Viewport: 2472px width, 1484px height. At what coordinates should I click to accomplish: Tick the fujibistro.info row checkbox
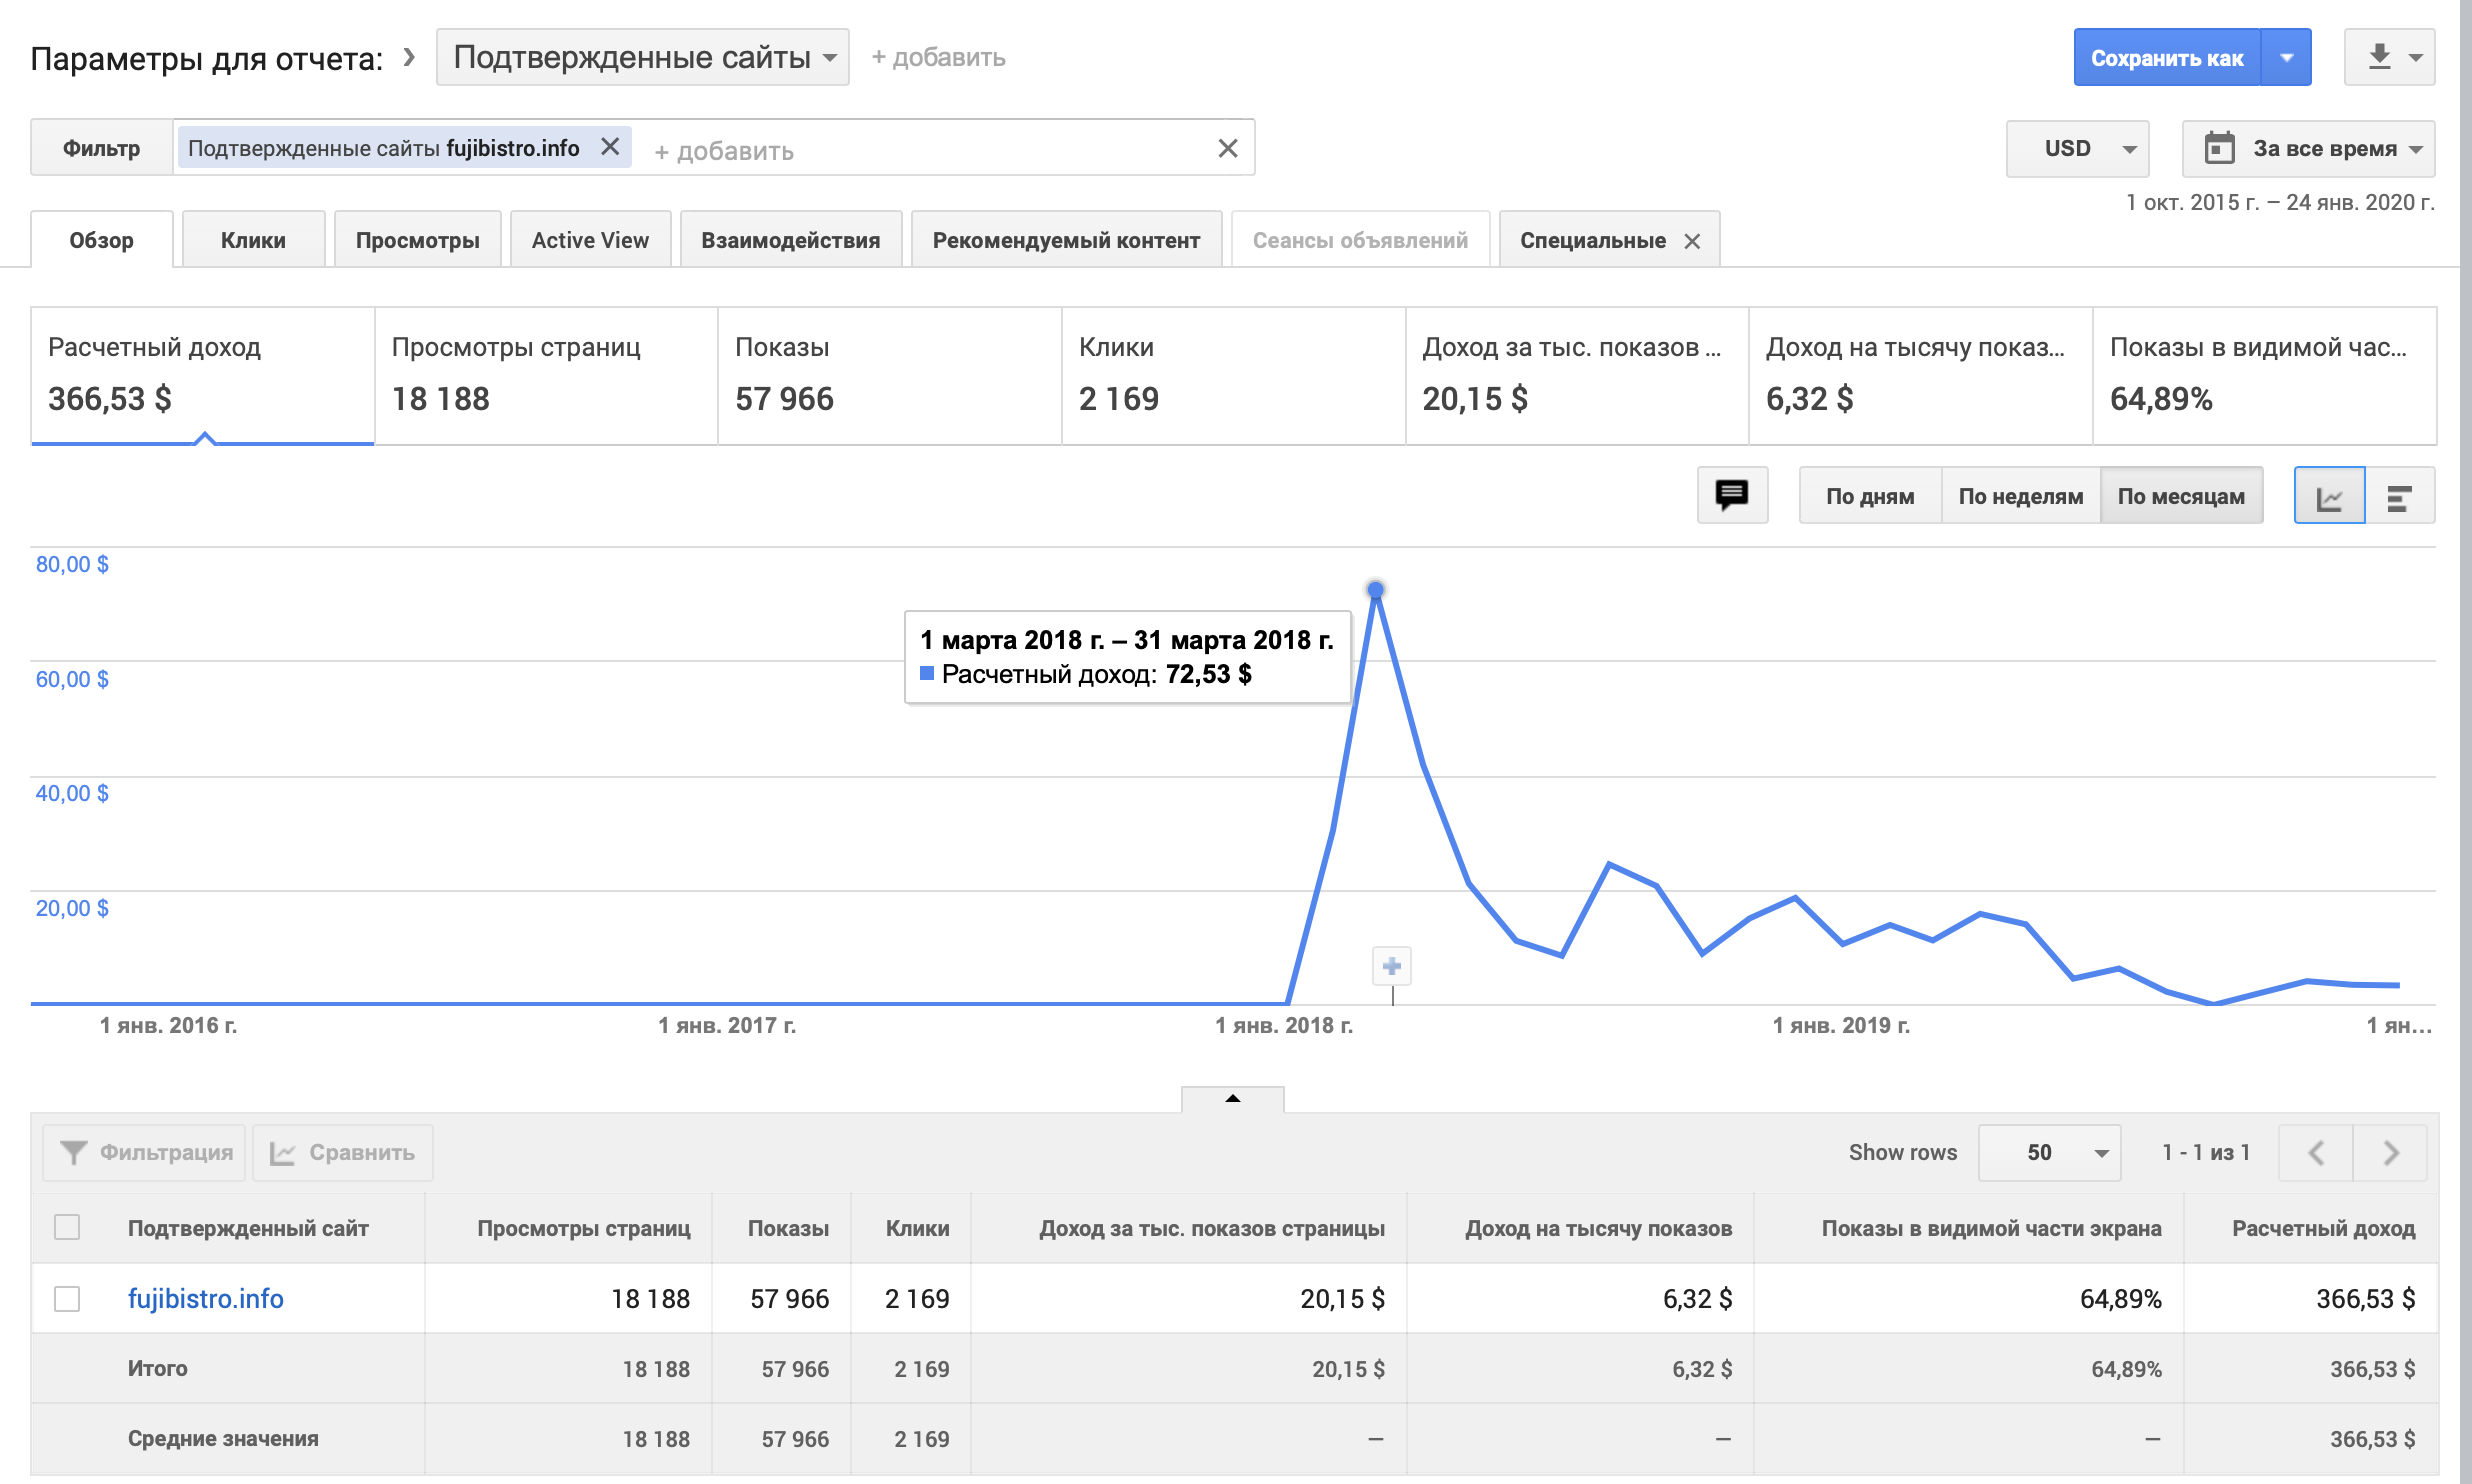(x=67, y=1298)
